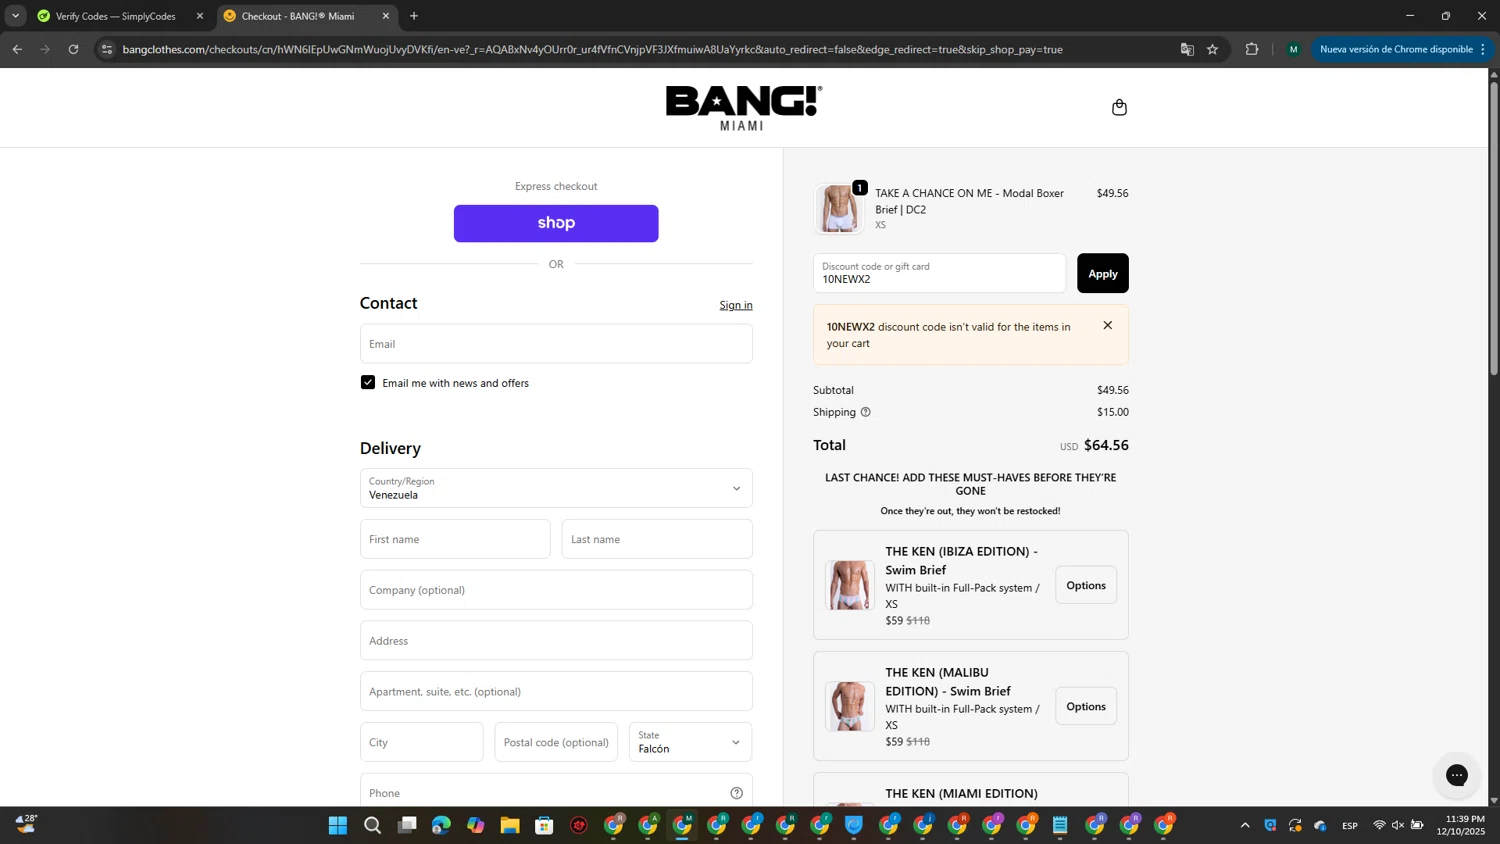This screenshot has width=1500, height=844.
Task: Close the Verify Codes SimplyCodes tab
Action: (x=200, y=16)
